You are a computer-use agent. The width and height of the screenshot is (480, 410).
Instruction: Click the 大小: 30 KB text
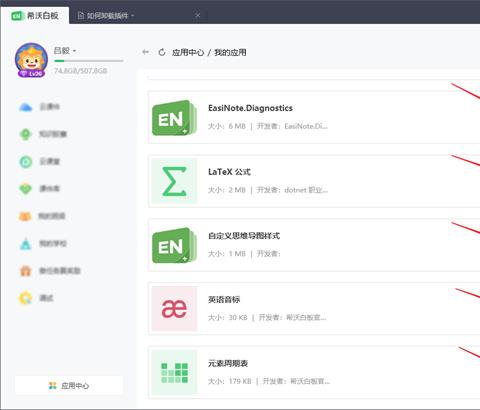tap(228, 317)
